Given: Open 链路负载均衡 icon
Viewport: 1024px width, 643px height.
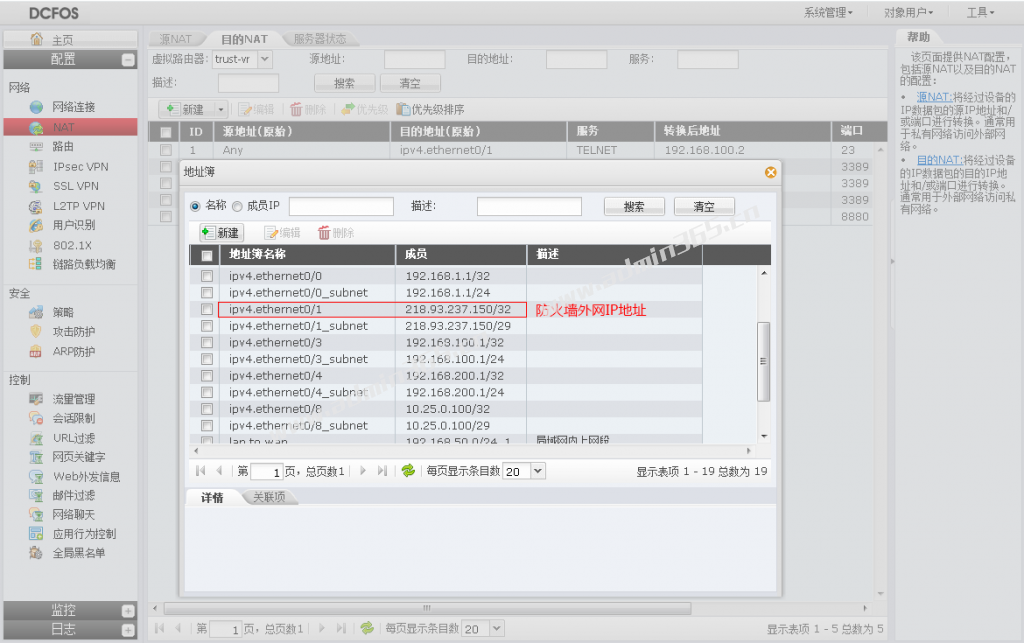Looking at the screenshot, I should point(36,264).
